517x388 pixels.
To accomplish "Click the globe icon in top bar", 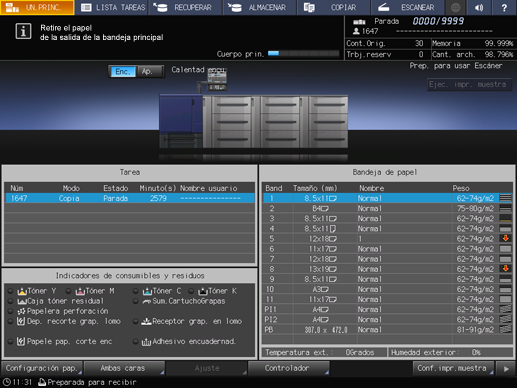I will coord(455,7).
